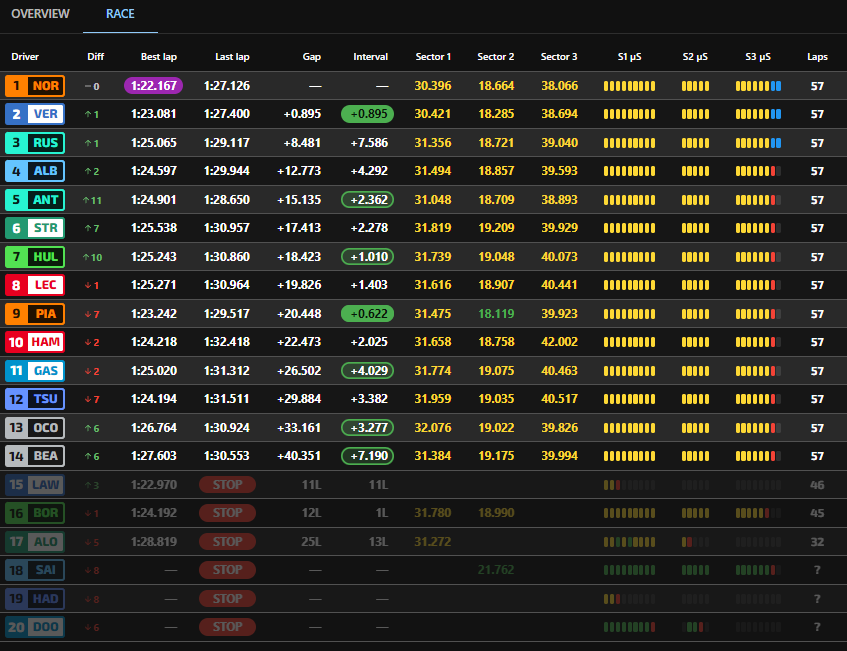Click the Sector 3 column header
847x651 pixels.
559,57
